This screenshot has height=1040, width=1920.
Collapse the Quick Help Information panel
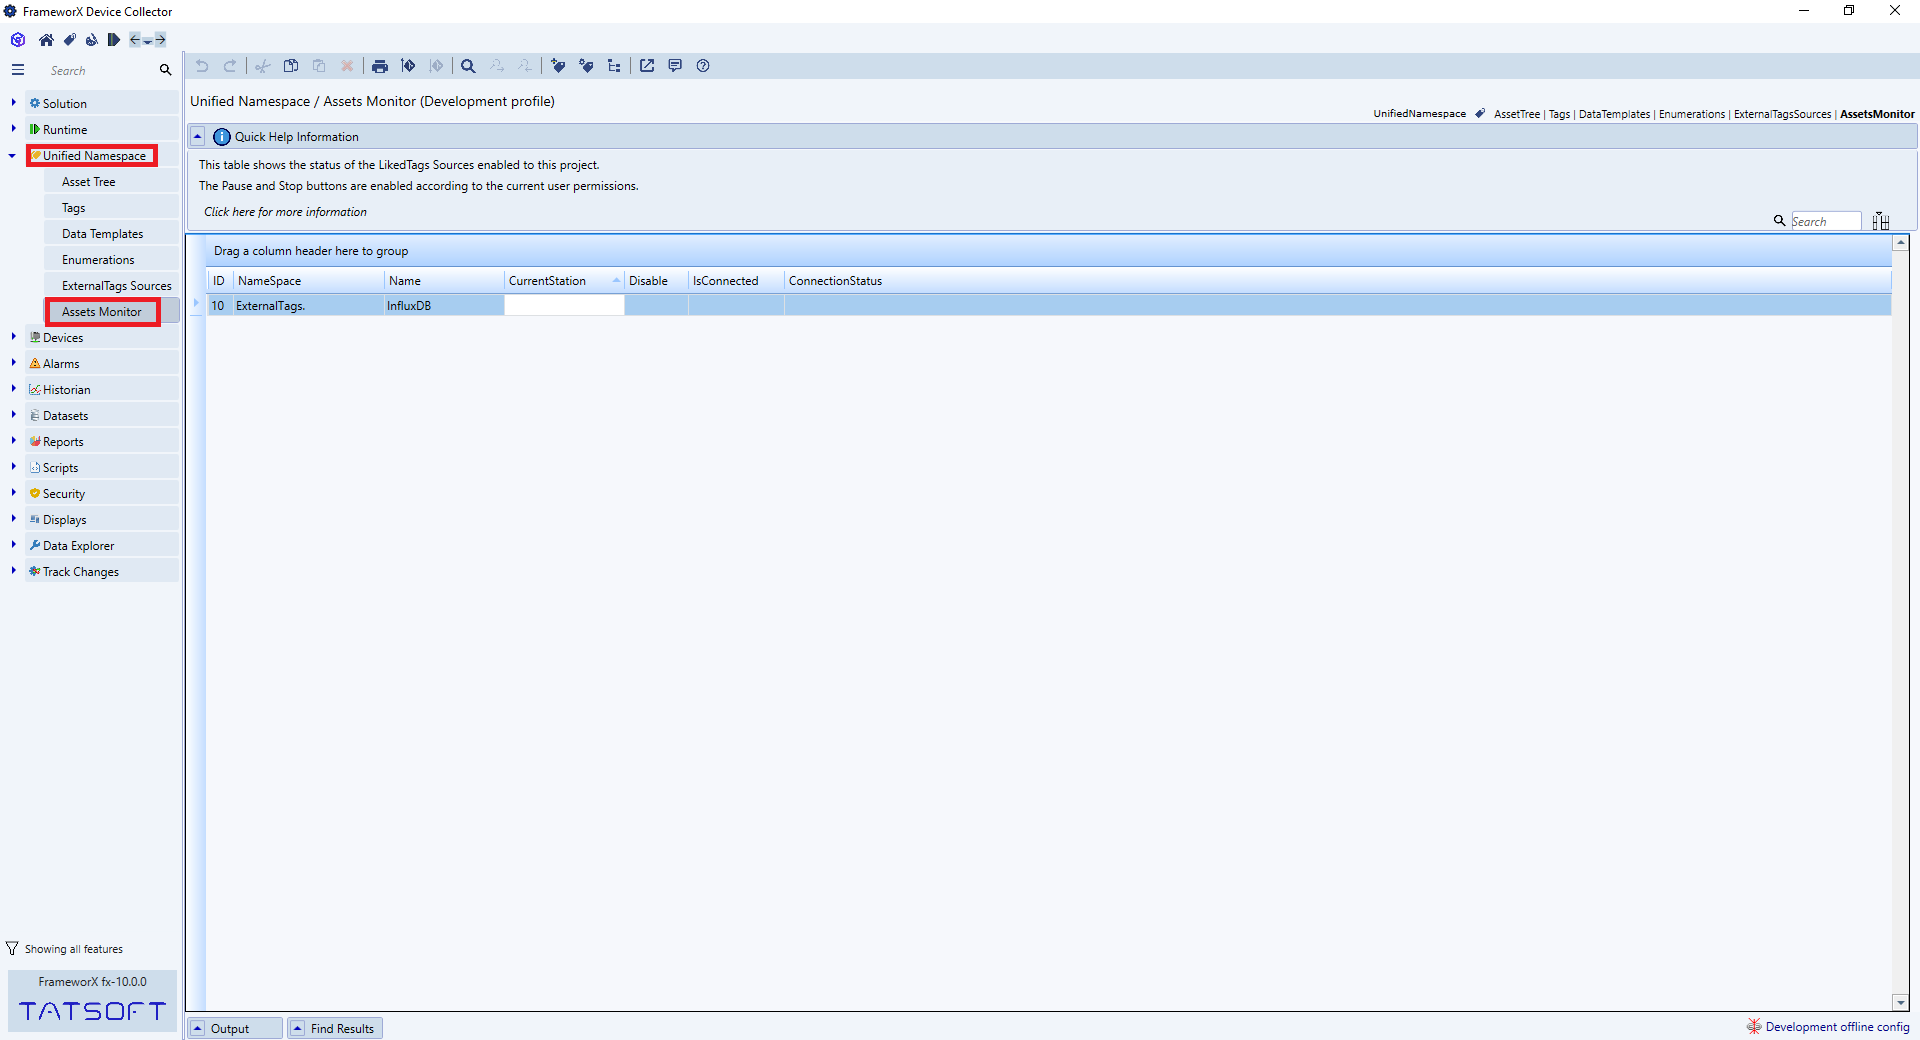click(x=198, y=137)
